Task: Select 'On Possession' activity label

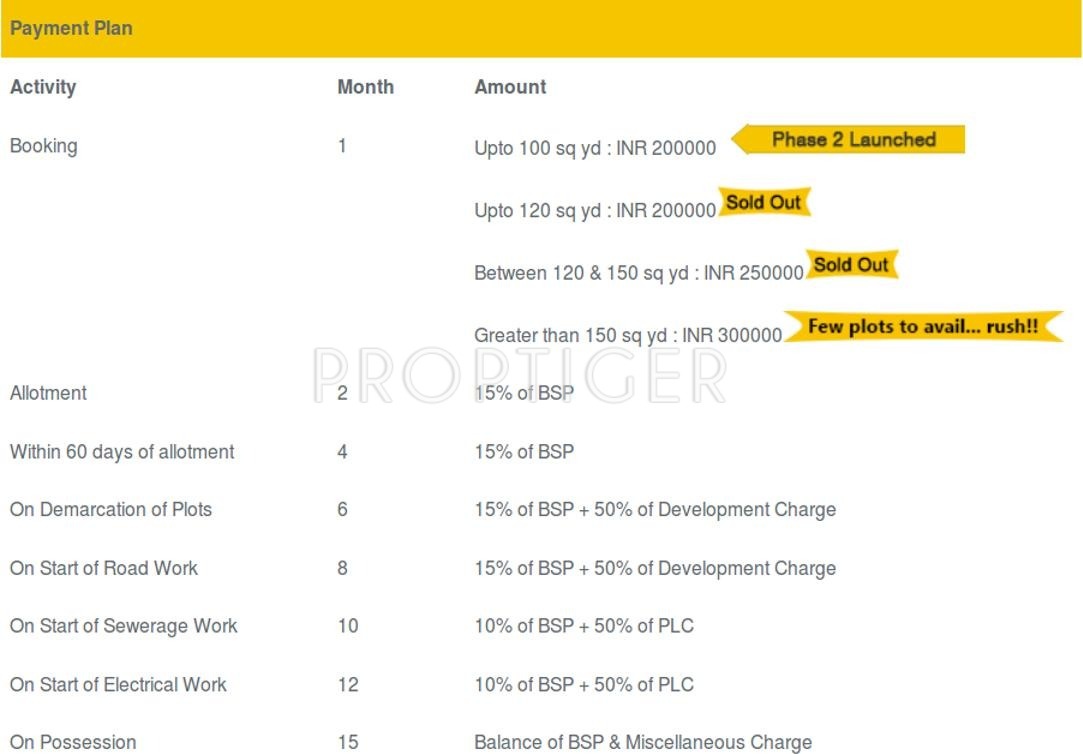Action: tap(73, 742)
